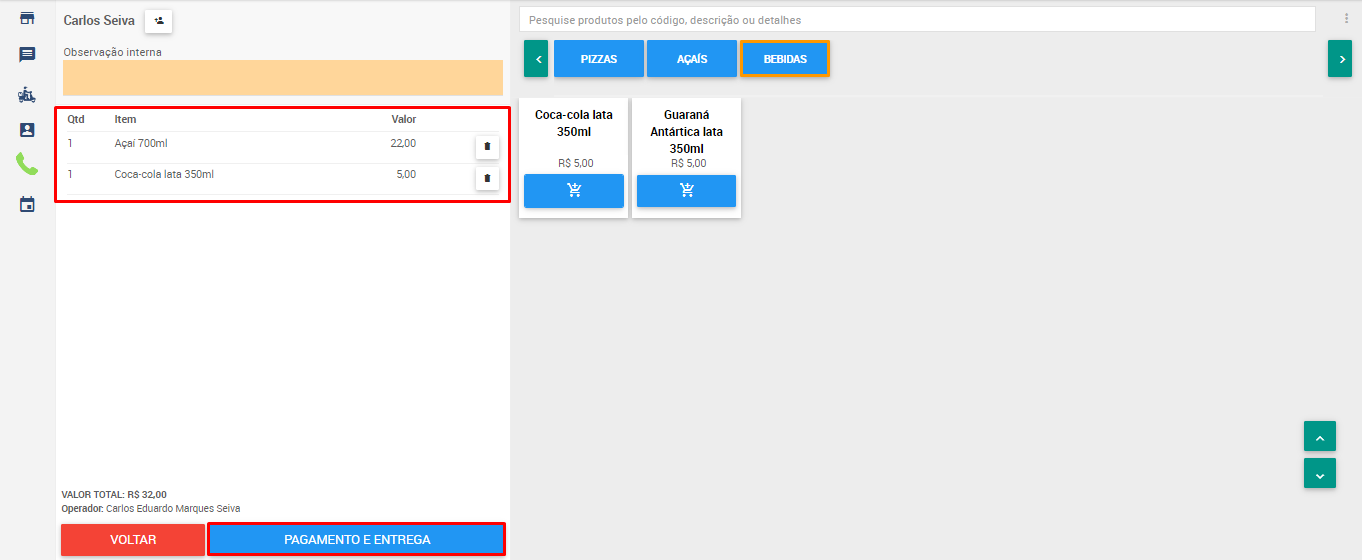Open the chat messages sidebar icon
This screenshot has height=560, width=1362.
tap(27, 55)
